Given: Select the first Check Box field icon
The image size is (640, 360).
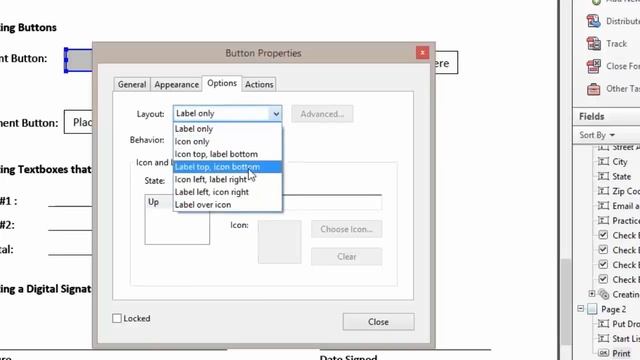Looking at the screenshot, I should tap(603, 235).
